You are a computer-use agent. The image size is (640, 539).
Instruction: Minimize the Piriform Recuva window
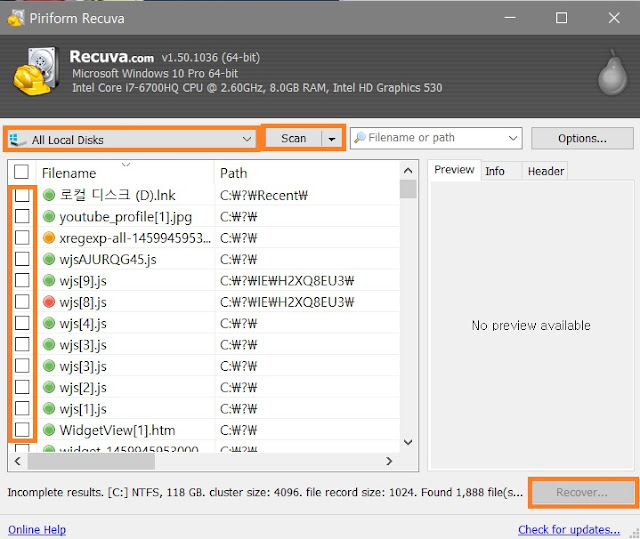(510, 18)
